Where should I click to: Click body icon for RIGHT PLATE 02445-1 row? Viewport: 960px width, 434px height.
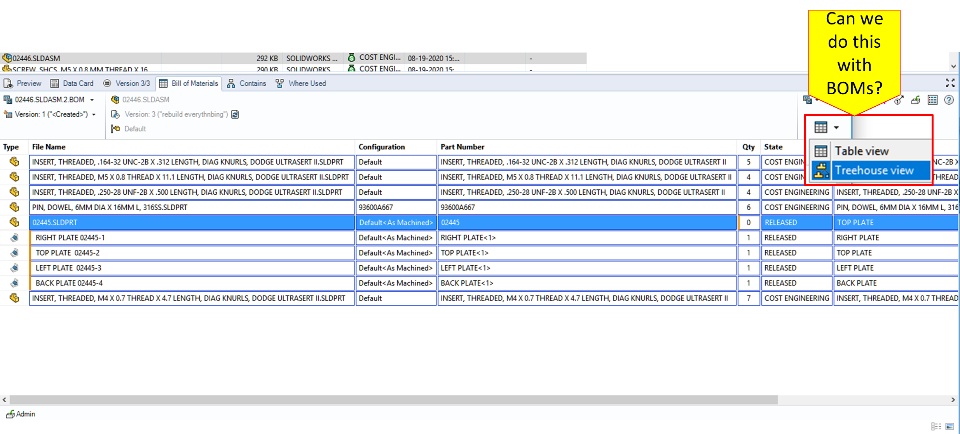(14, 238)
